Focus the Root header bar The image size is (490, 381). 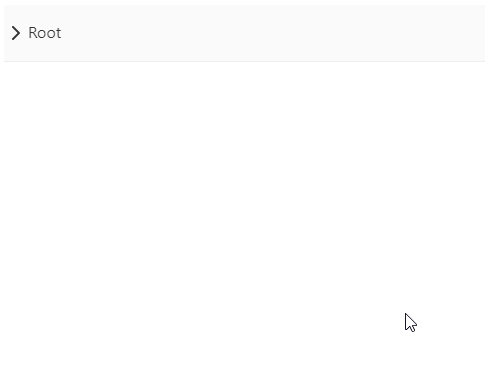(244, 33)
